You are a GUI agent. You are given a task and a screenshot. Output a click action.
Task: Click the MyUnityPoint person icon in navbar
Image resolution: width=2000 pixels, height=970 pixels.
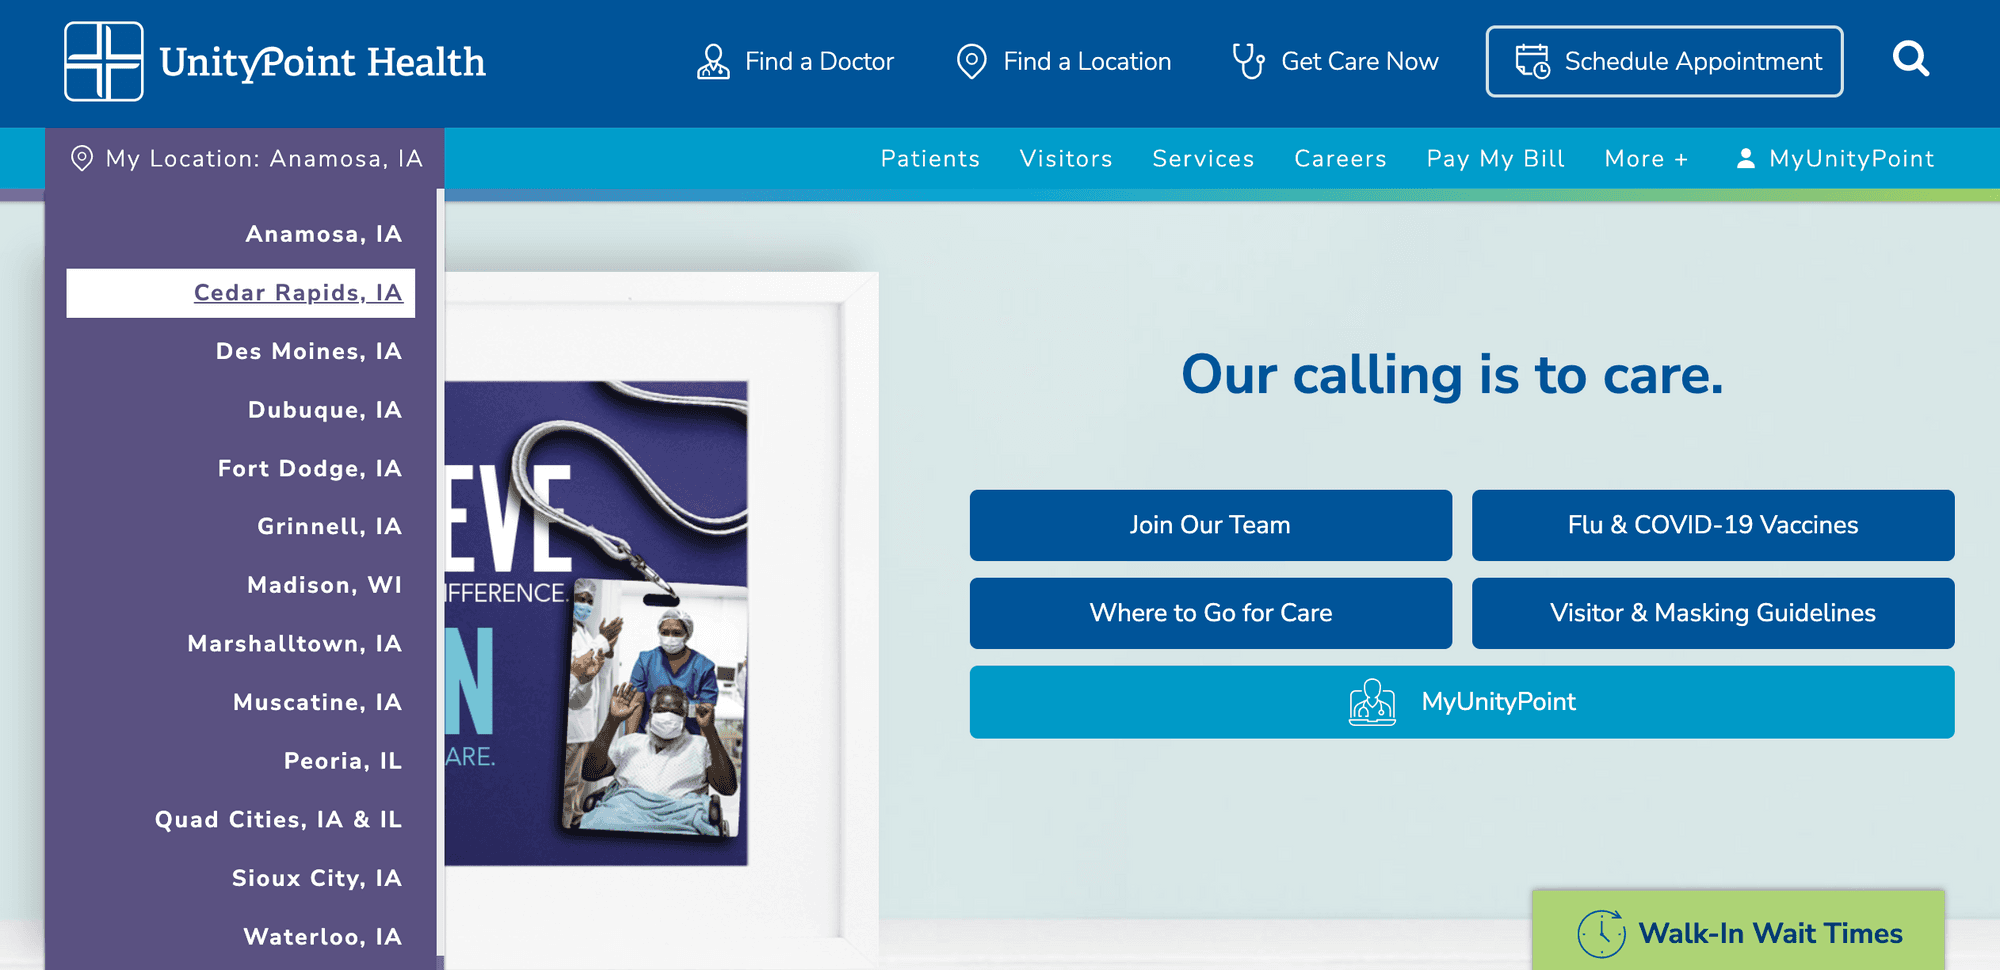pos(1745,159)
